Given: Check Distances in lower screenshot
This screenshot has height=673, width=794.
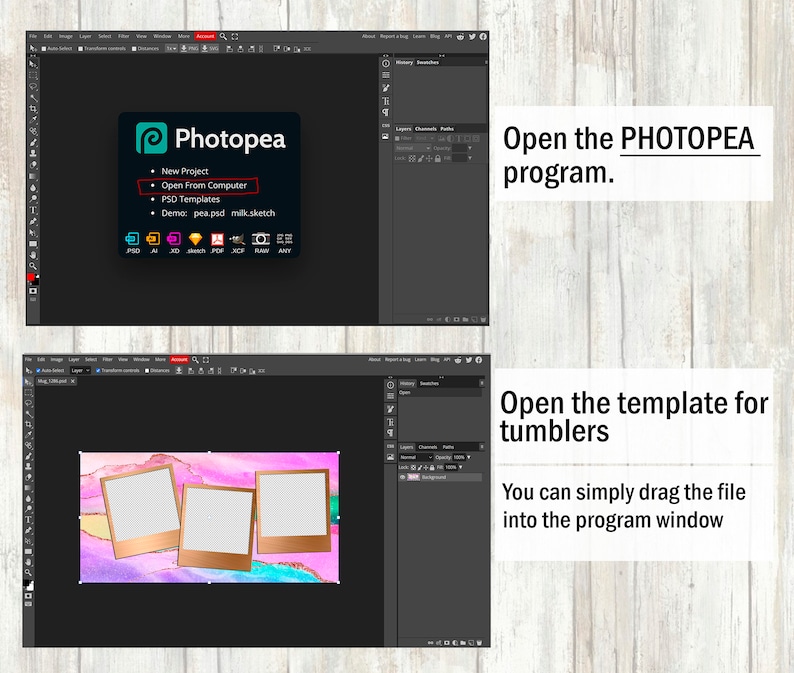Looking at the screenshot, I should 147,371.
